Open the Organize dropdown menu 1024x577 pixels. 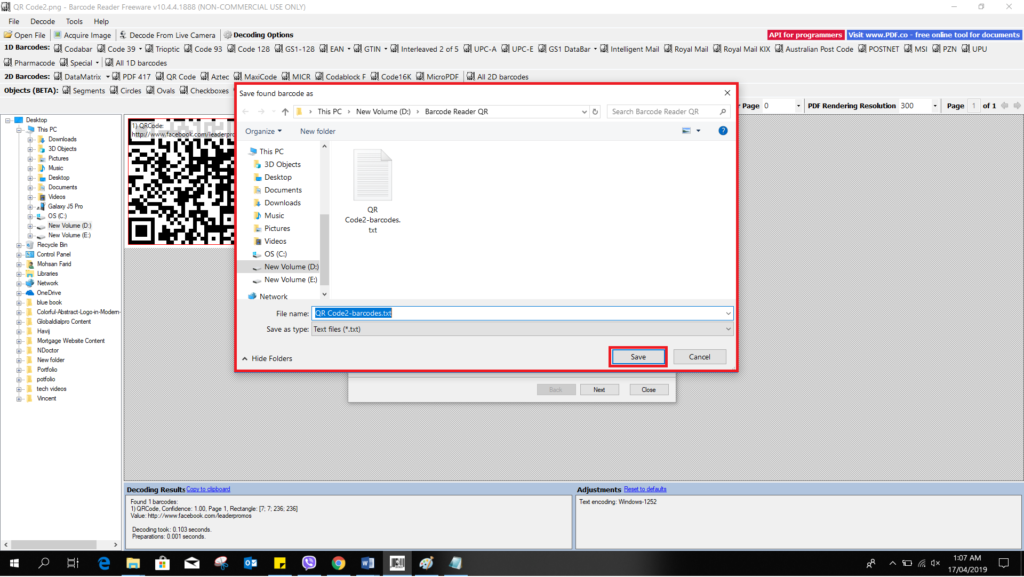tap(263, 131)
